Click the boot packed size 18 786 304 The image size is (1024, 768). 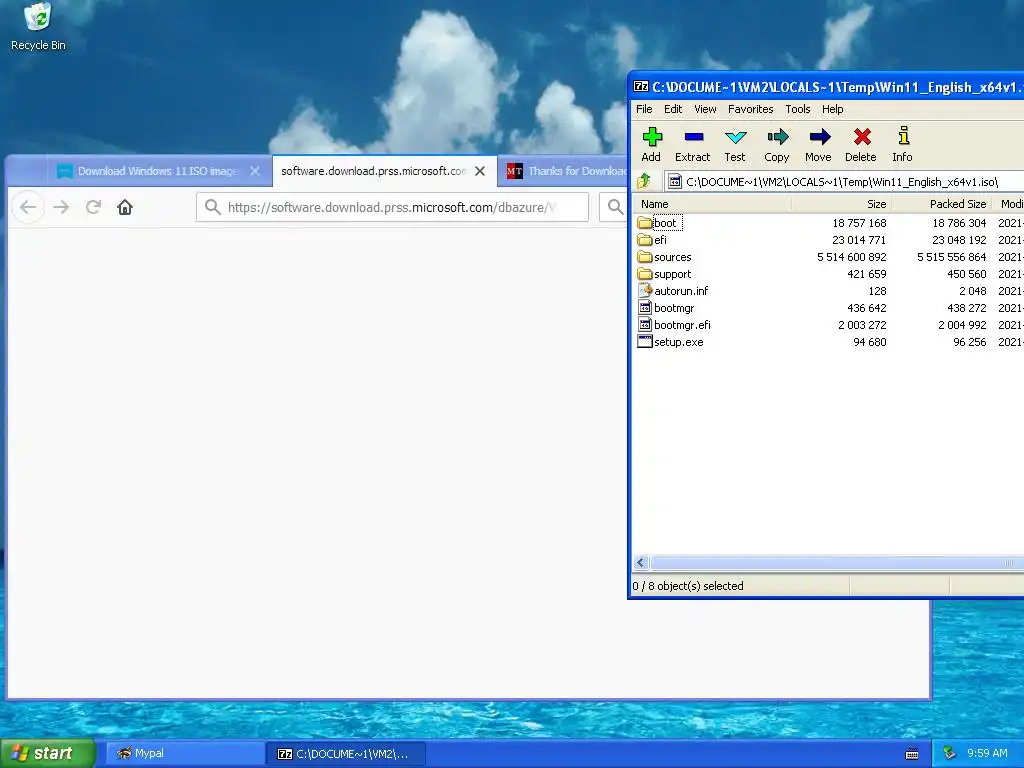959,223
